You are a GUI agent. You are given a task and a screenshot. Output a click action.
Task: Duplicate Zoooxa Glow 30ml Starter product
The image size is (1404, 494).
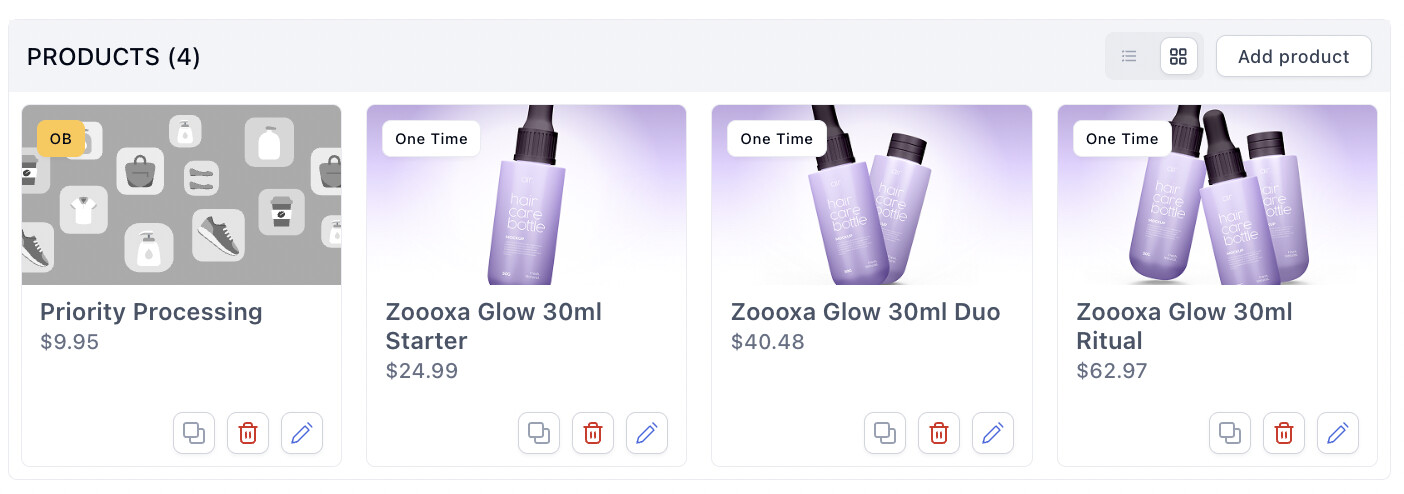(539, 433)
